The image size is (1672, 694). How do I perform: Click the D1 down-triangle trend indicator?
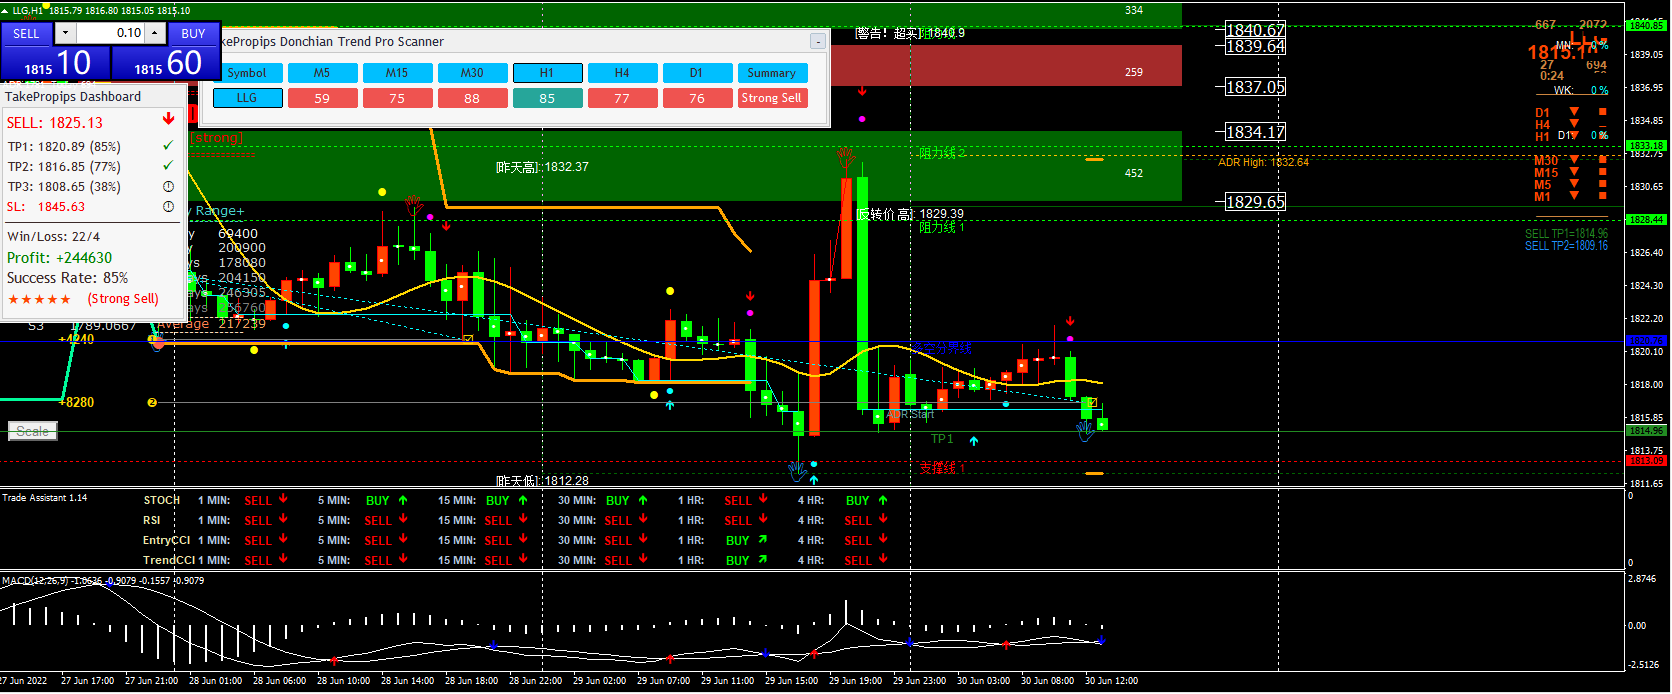(x=1574, y=112)
